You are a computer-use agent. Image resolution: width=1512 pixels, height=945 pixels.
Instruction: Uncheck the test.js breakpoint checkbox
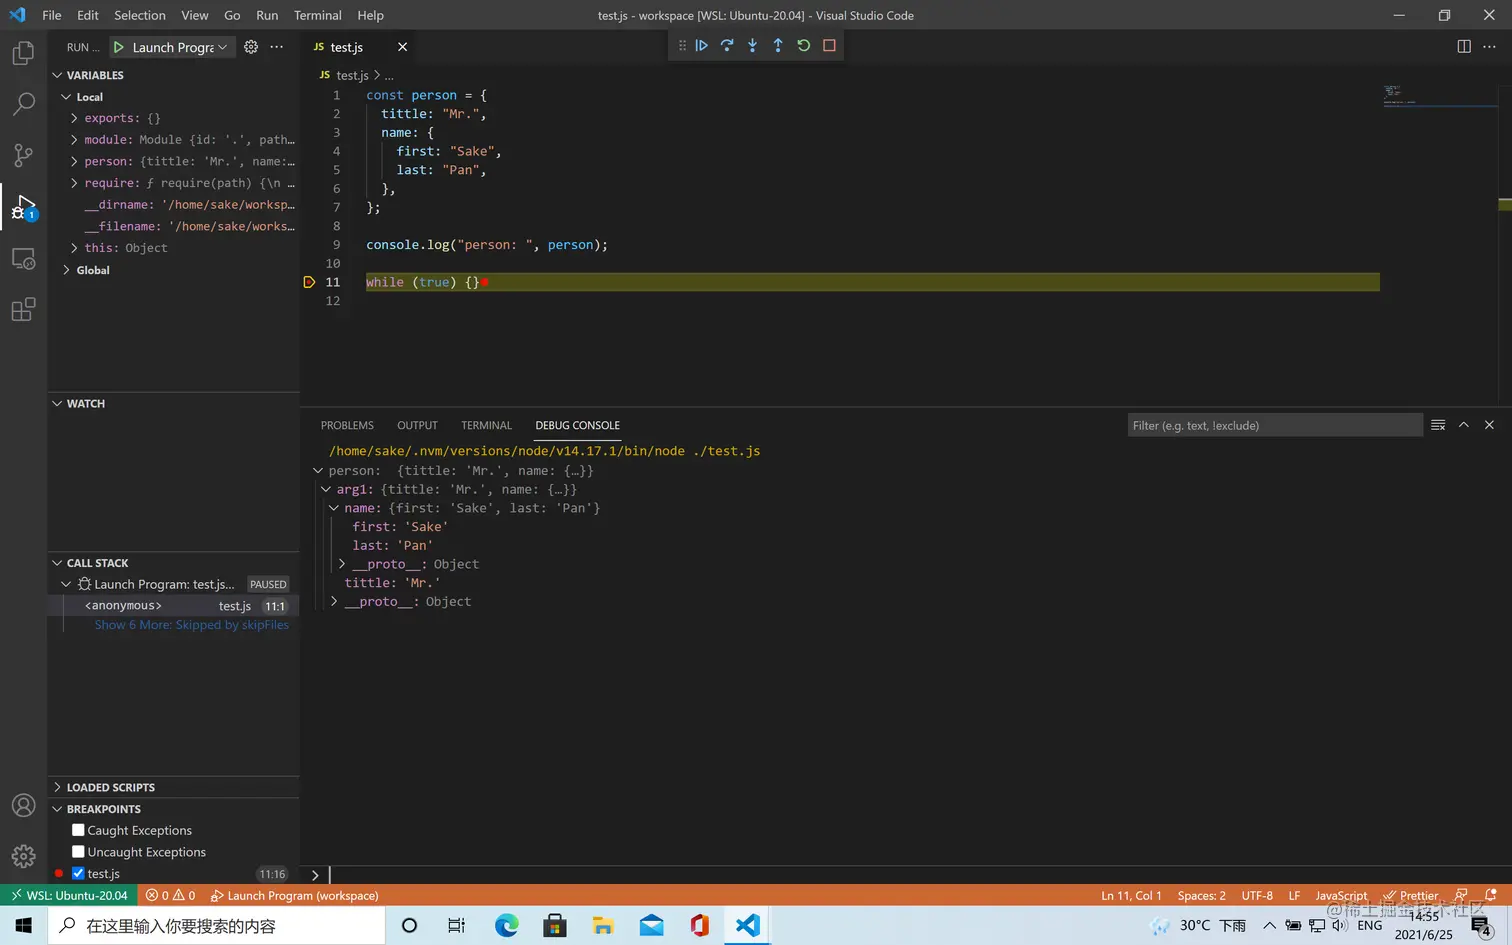pyautogui.click(x=78, y=874)
